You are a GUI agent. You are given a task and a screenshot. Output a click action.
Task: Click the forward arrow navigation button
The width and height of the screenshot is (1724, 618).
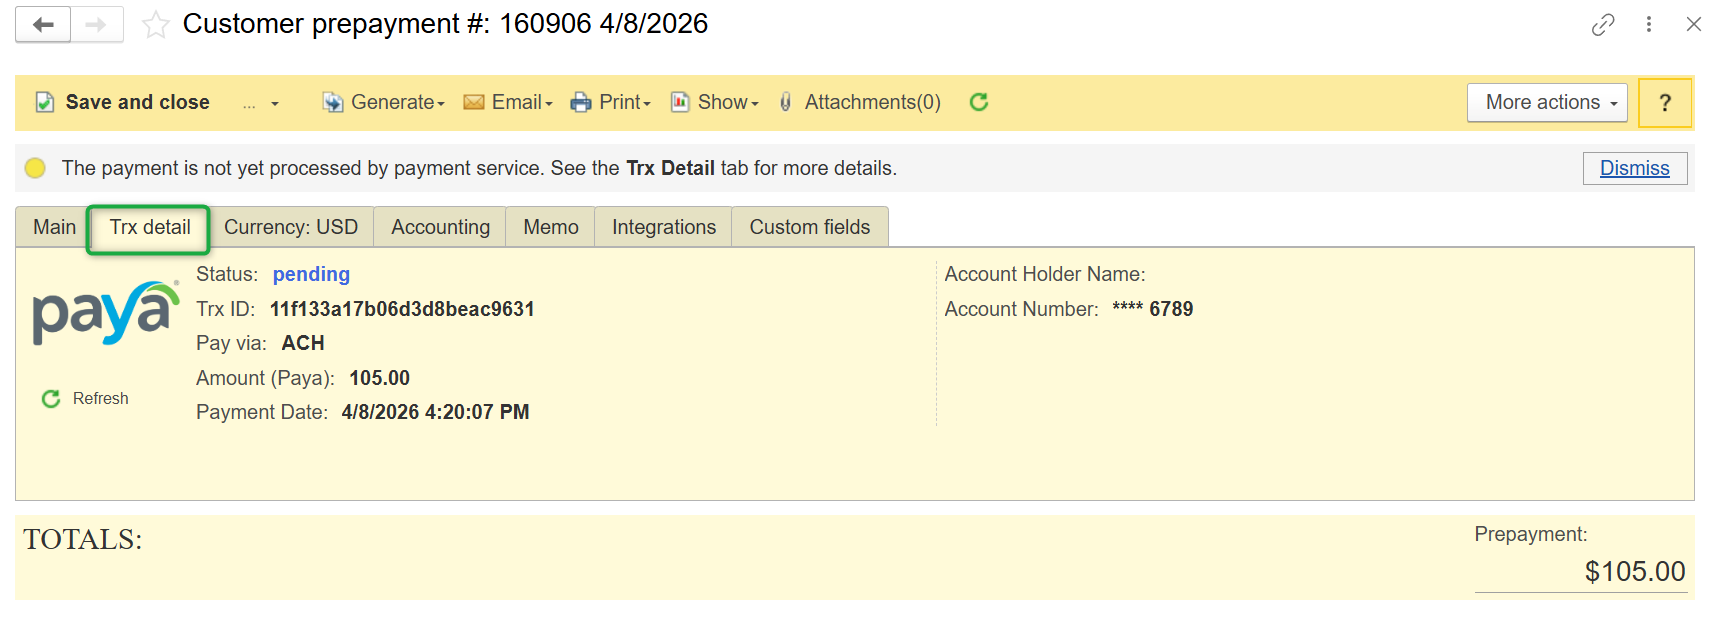click(x=96, y=25)
